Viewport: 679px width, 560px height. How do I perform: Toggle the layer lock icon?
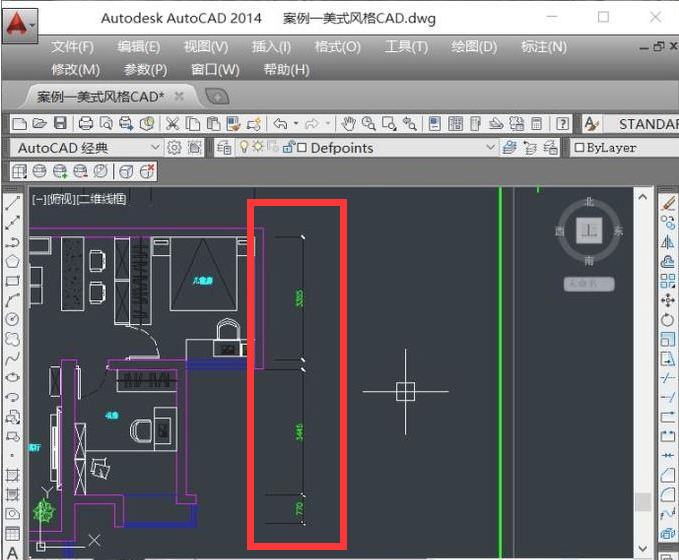[288, 148]
